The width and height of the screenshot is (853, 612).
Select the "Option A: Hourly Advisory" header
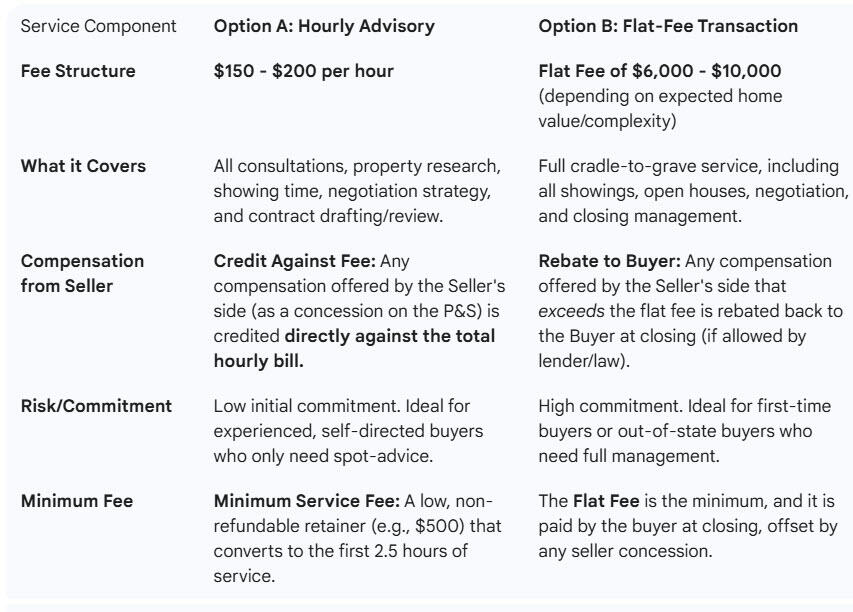324,26
